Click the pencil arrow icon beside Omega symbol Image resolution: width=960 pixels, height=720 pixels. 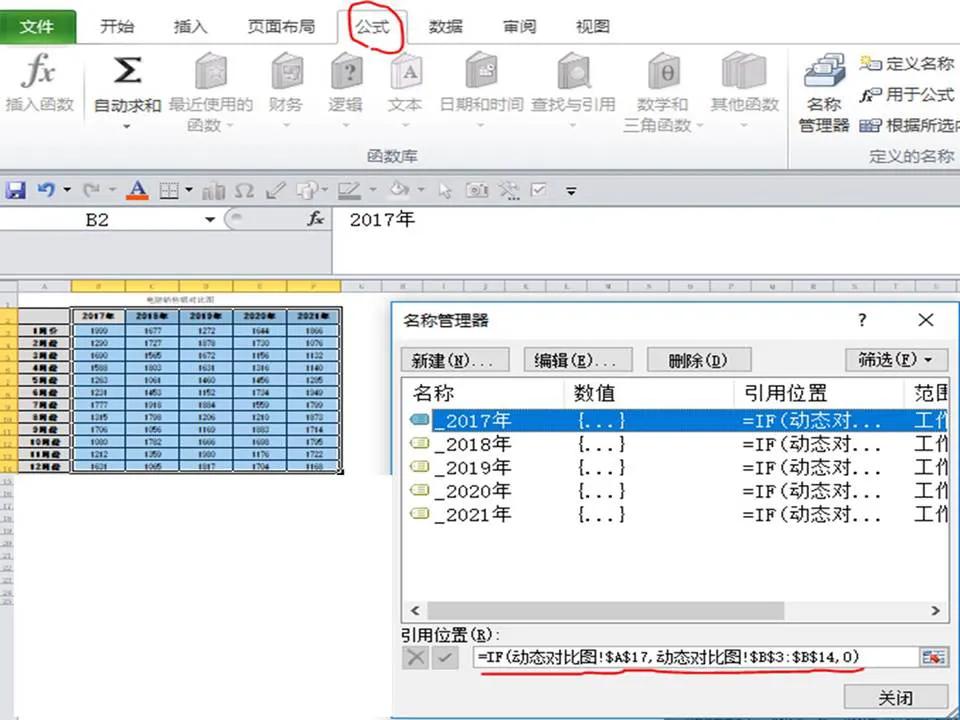point(276,190)
